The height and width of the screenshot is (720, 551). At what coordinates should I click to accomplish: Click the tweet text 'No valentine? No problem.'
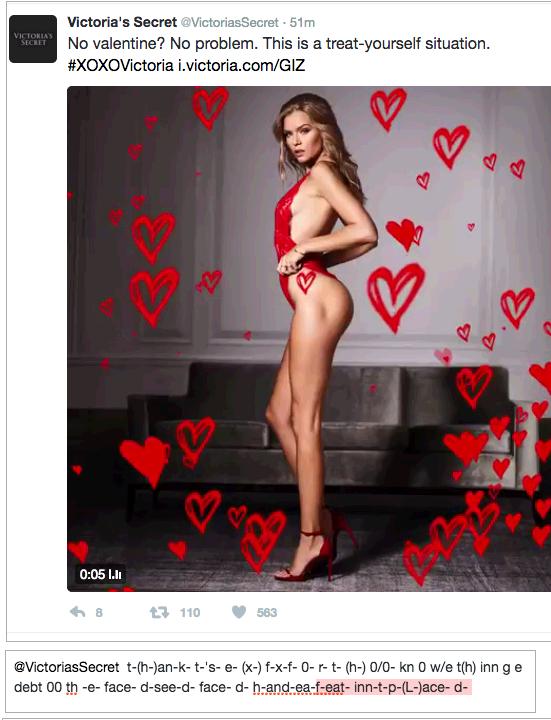163,44
